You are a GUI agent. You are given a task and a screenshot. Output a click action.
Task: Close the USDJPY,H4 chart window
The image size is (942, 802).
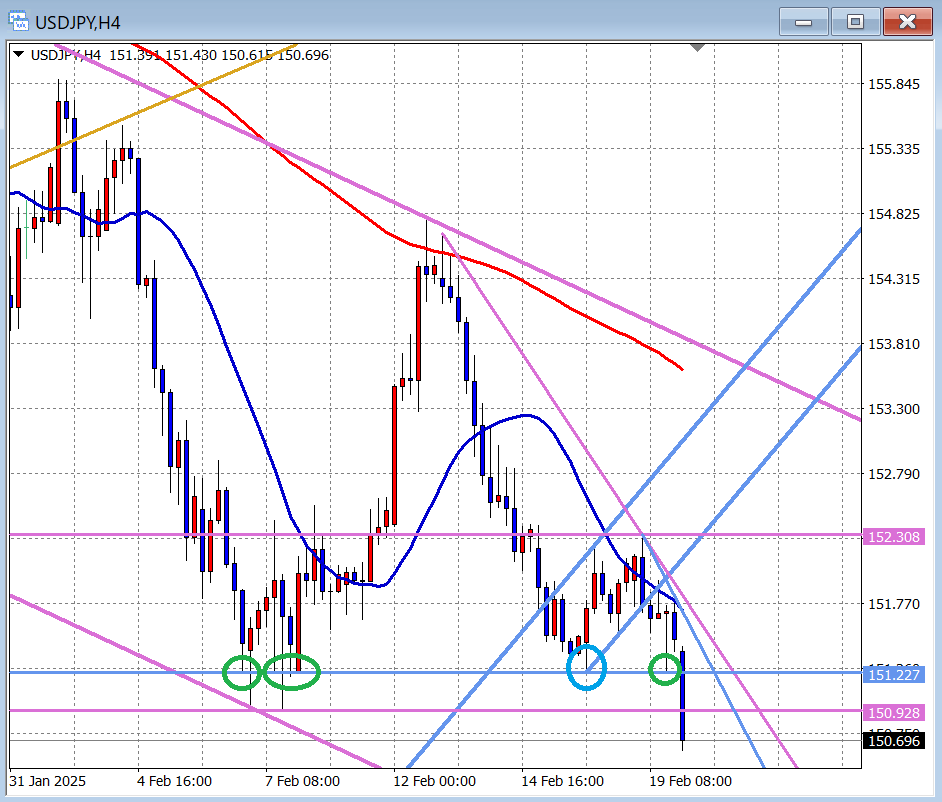[x=907, y=21]
